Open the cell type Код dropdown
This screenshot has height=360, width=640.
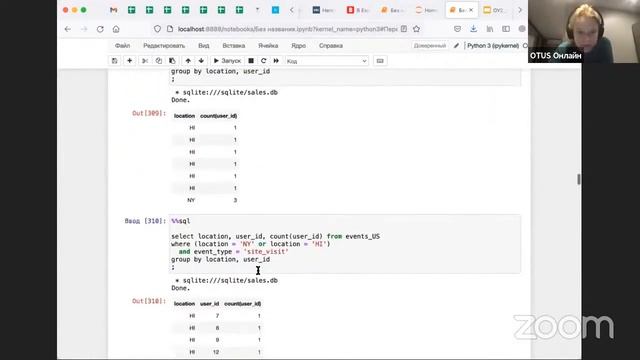coord(327,61)
